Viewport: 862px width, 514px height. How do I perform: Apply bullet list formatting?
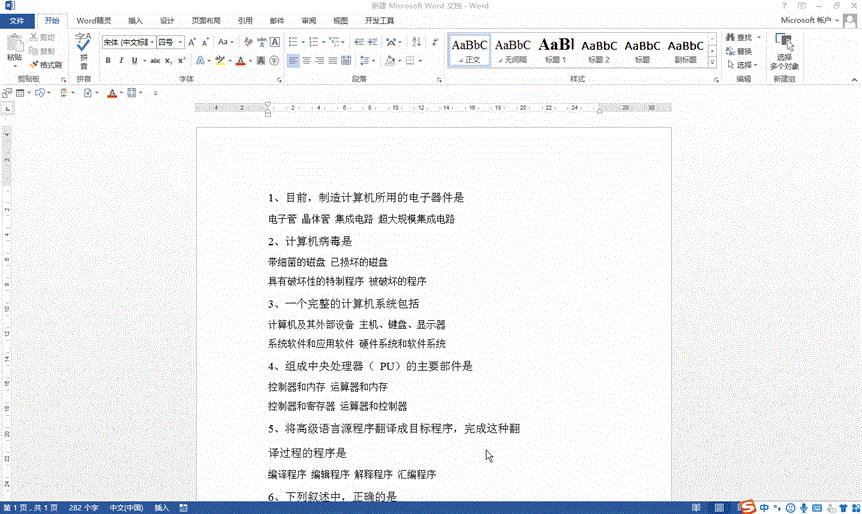(x=293, y=42)
